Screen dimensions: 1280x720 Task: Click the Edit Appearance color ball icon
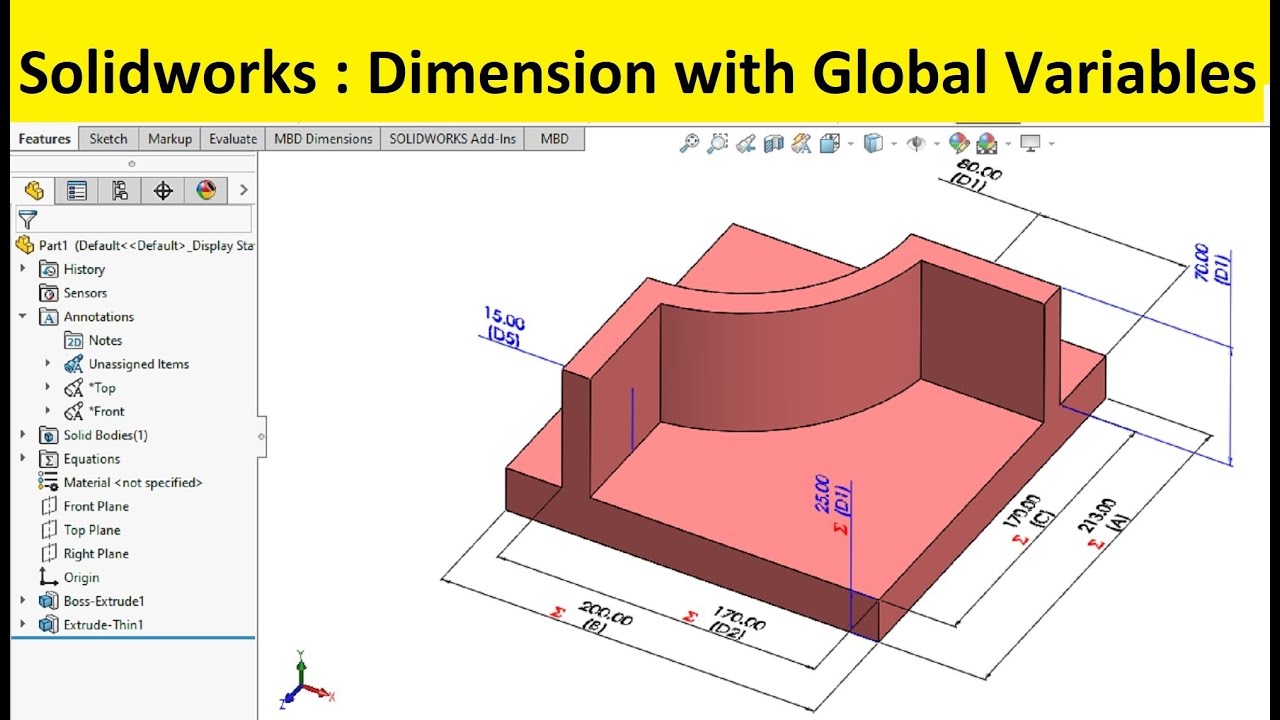tap(959, 143)
